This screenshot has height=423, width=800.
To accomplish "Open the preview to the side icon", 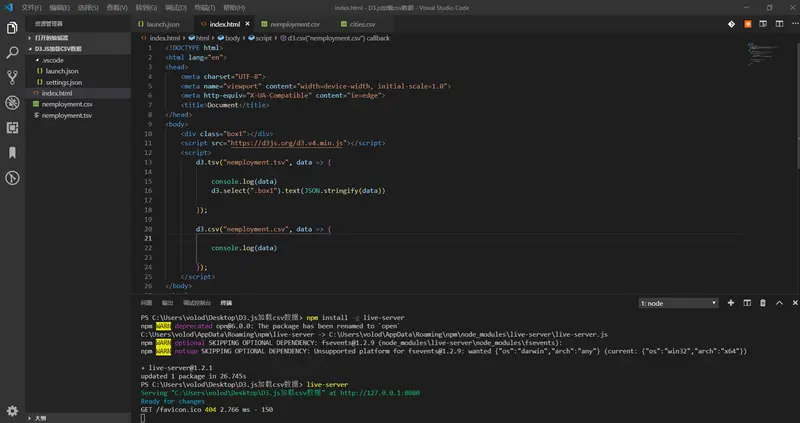I will pos(763,24).
